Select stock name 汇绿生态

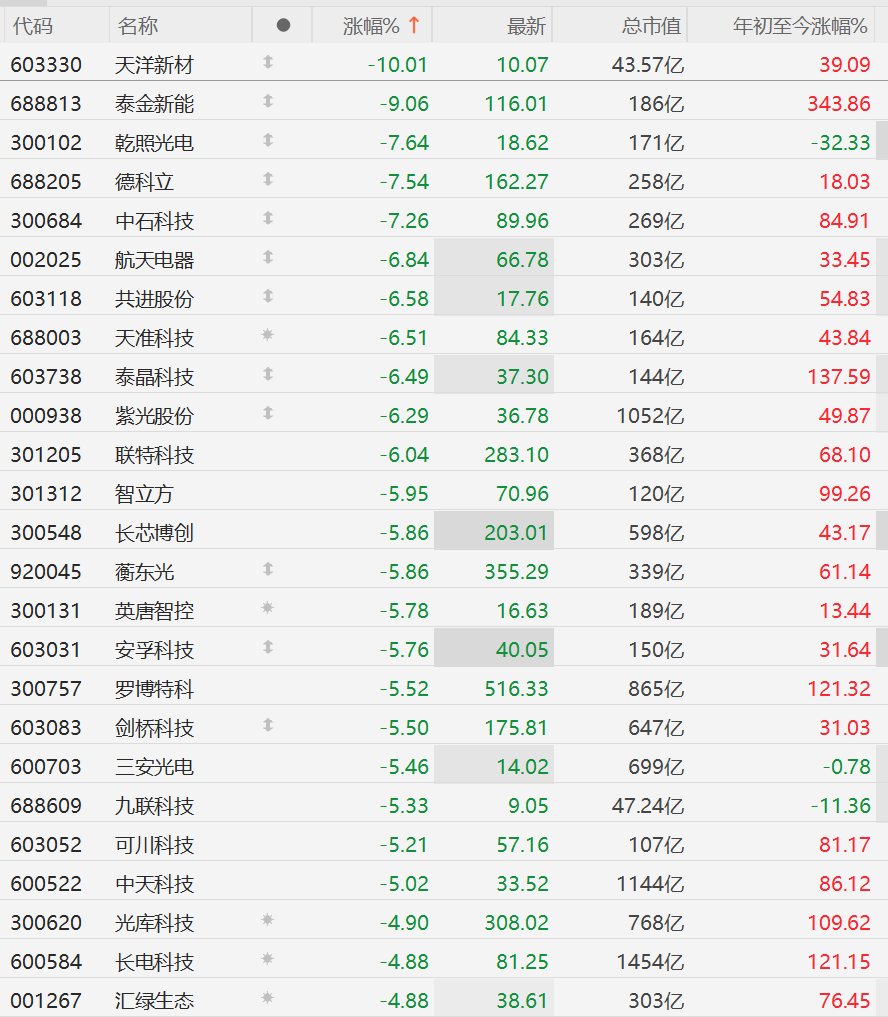click(x=154, y=1001)
